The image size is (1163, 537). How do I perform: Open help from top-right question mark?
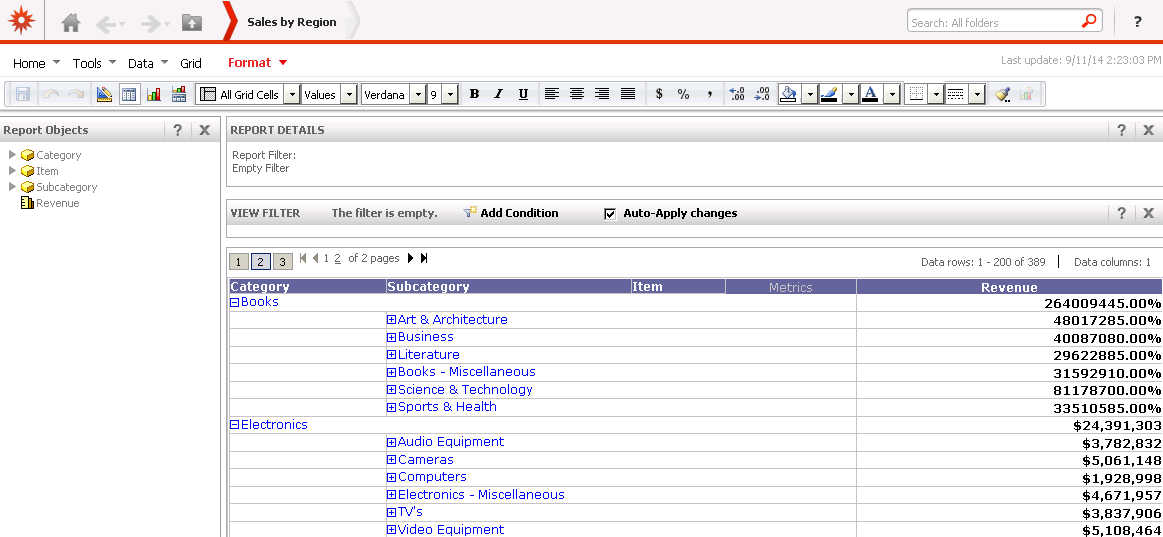[1137, 22]
